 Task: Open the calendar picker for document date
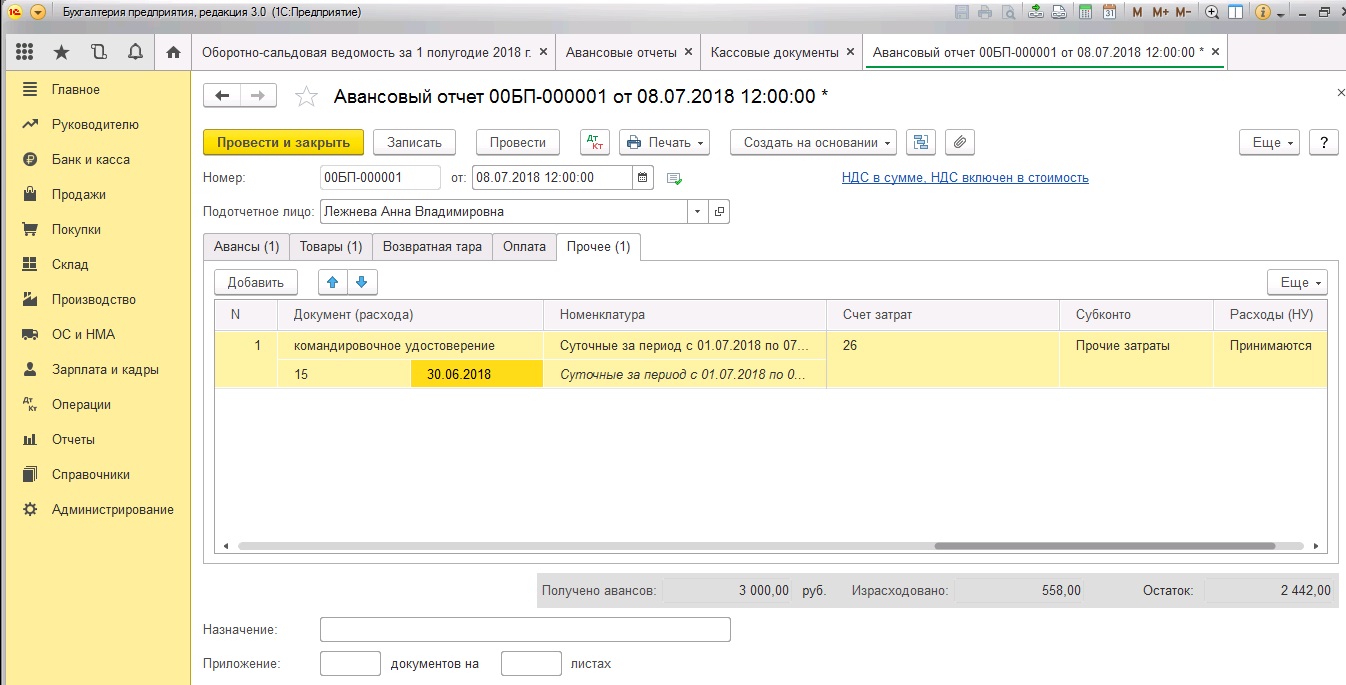644,178
